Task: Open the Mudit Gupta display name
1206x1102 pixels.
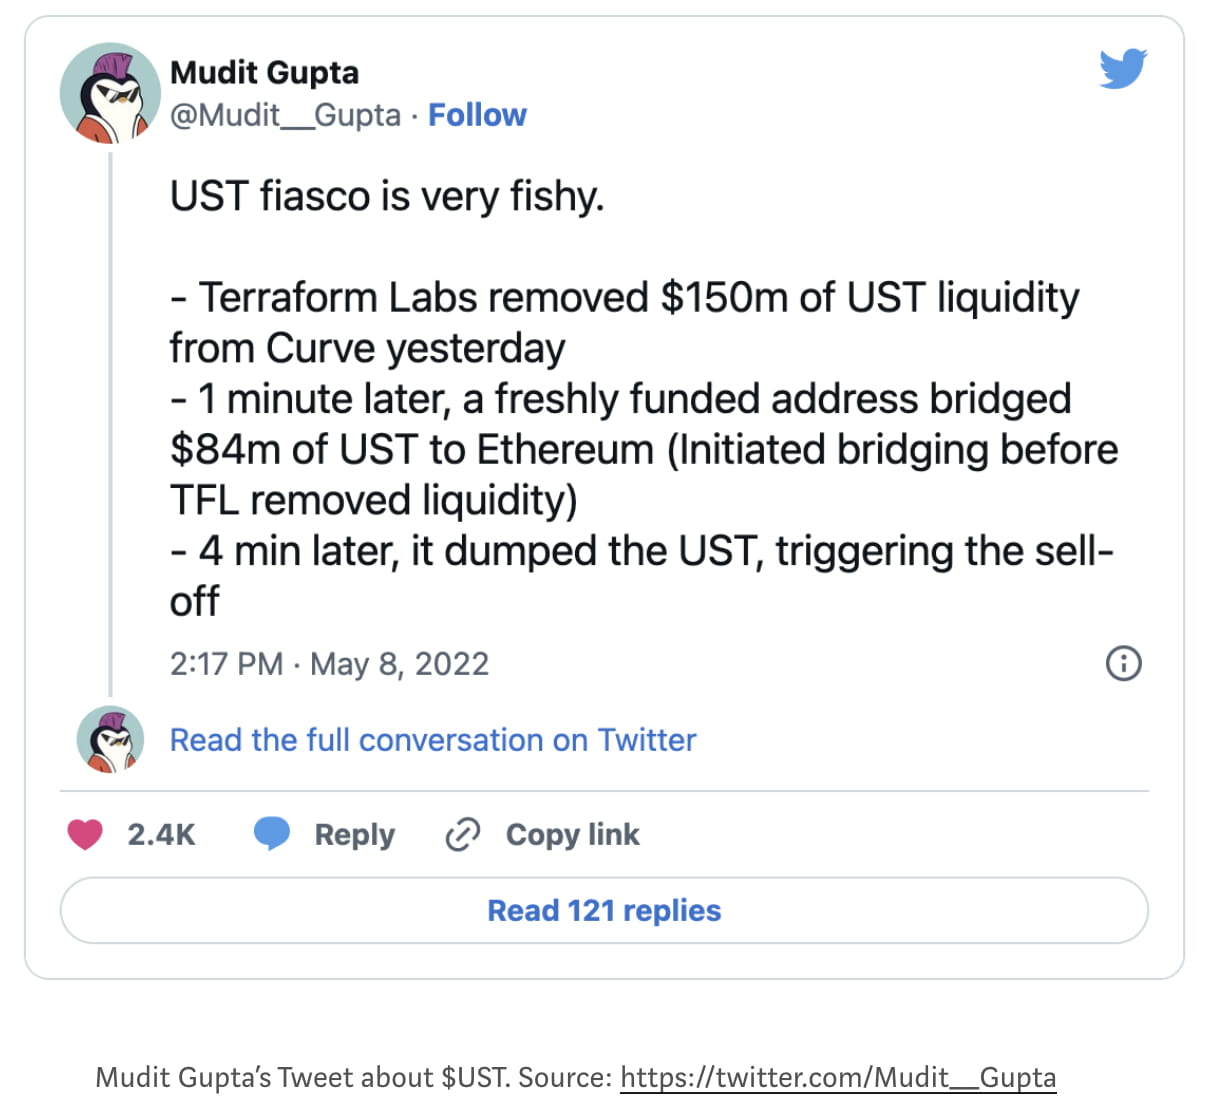Action: click(x=264, y=72)
